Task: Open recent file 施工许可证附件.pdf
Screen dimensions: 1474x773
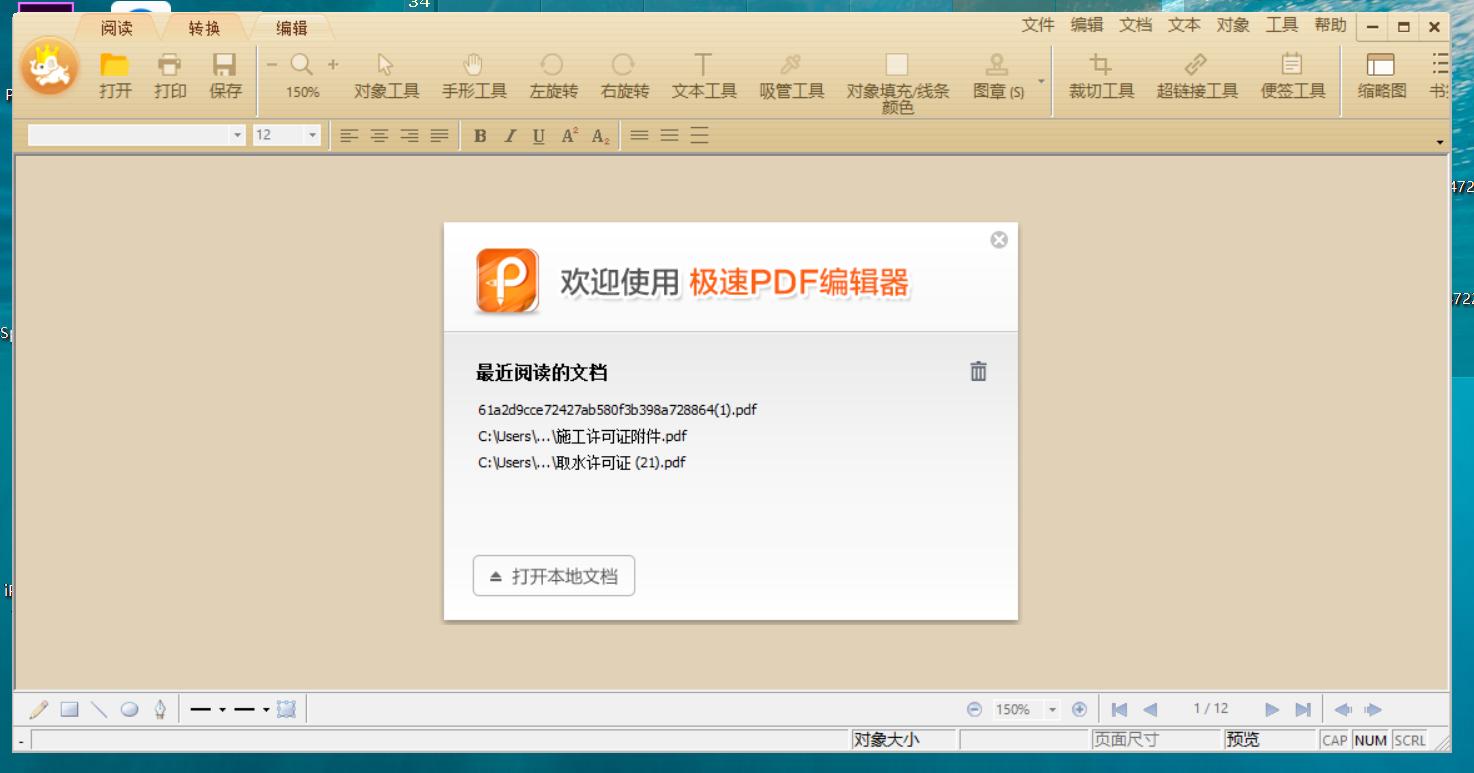Action: click(579, 435)
